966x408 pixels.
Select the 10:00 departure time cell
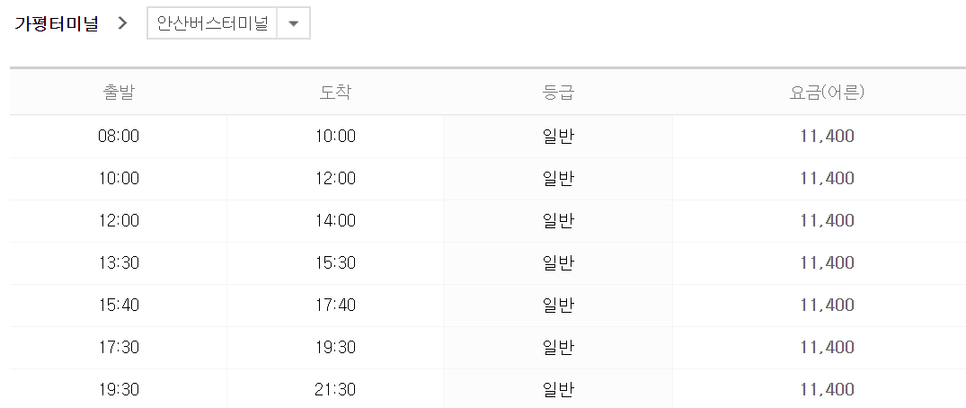pyautogui.click(x=118, y=178)
